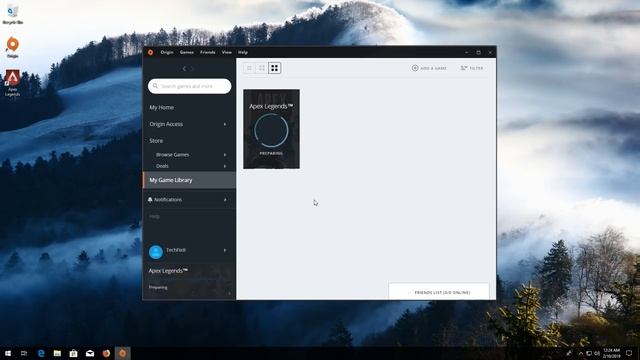Image resolution: width=640 pixels, height=360 pixels.
Task: Open the network icon in tray
Action: click(589, 353)
